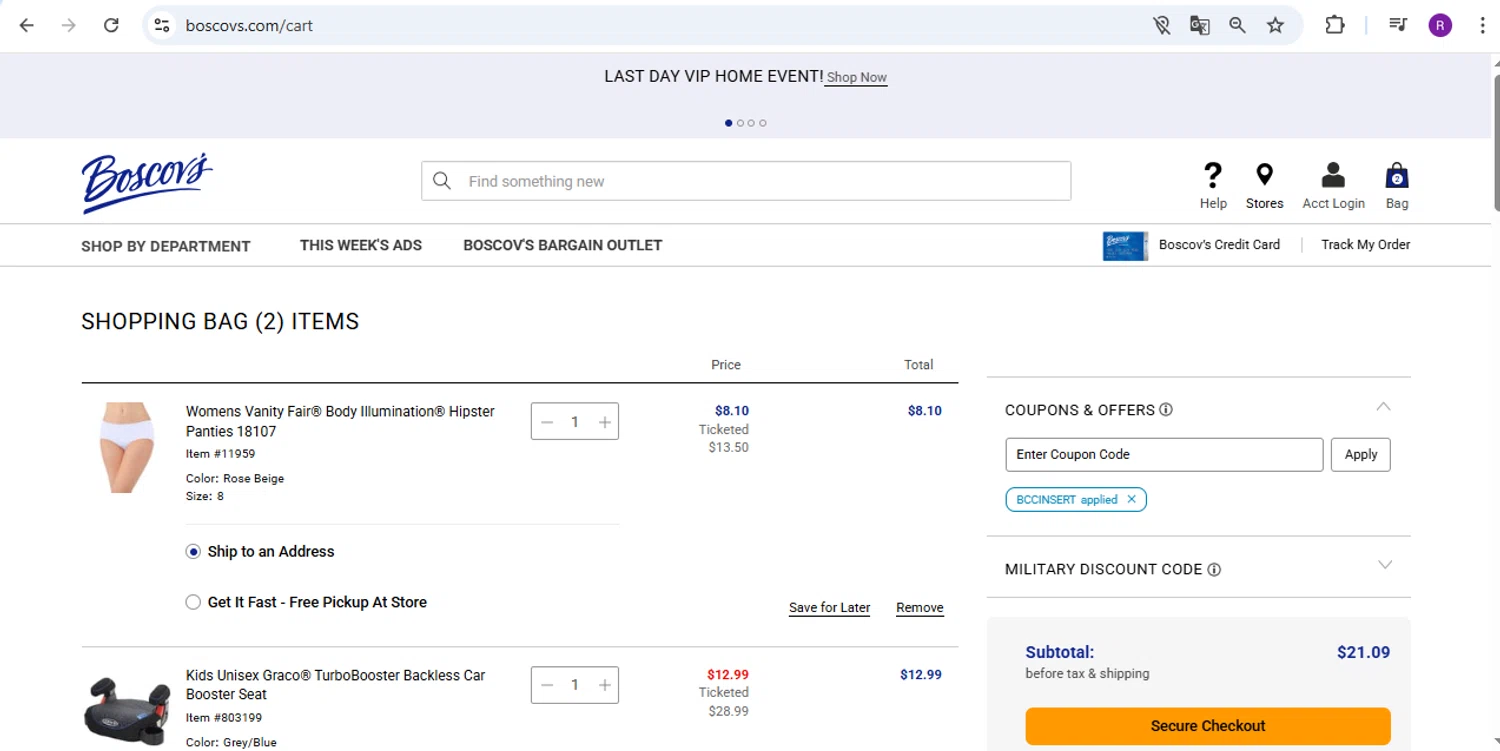1500x751 pixels.
Task: Click the Color: Rose Beige text
Action: pos(235,479)
